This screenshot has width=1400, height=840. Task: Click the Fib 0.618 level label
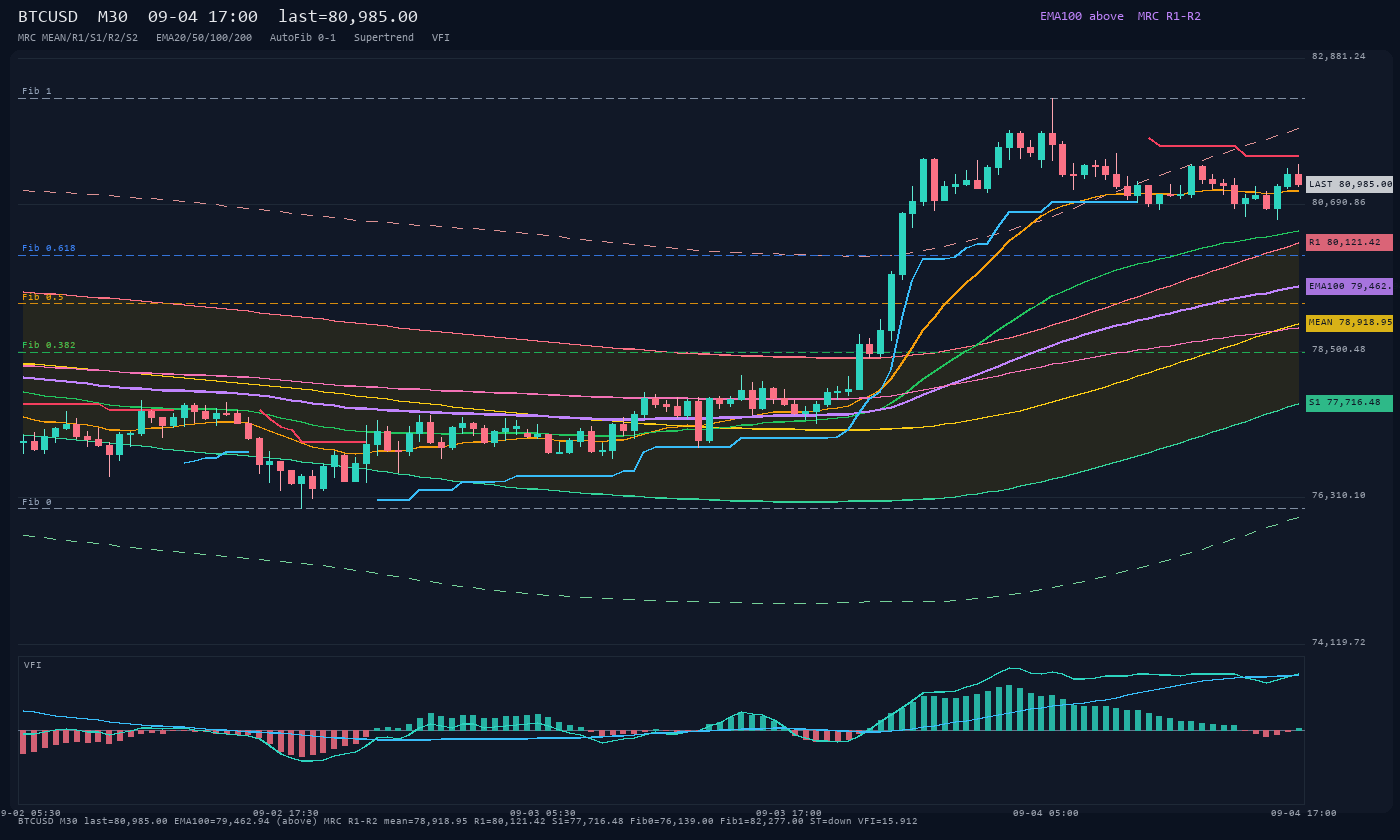[49, 248]
